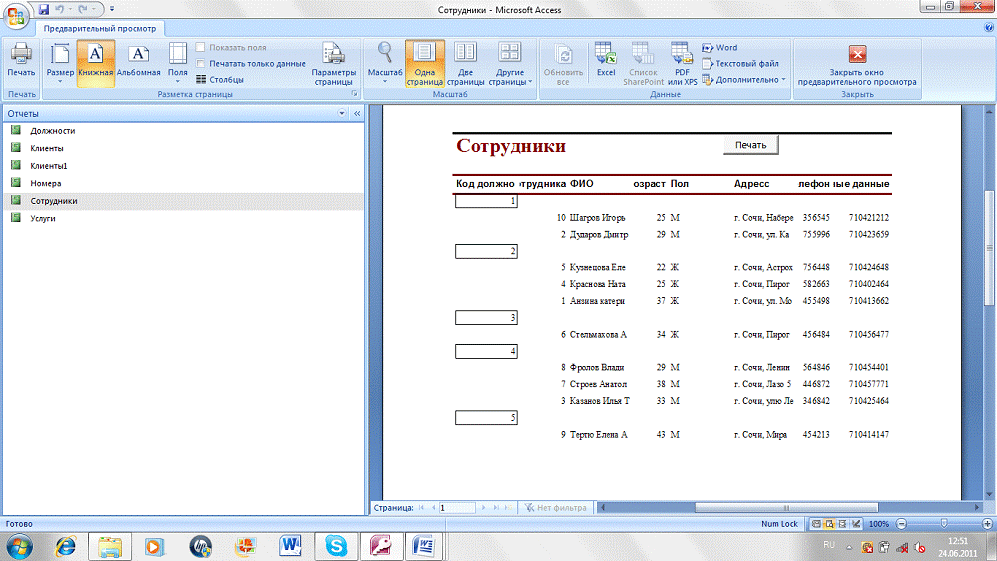Click the Печать button in the report
This screenshot has width=997, height=561.
coord(750,145)
